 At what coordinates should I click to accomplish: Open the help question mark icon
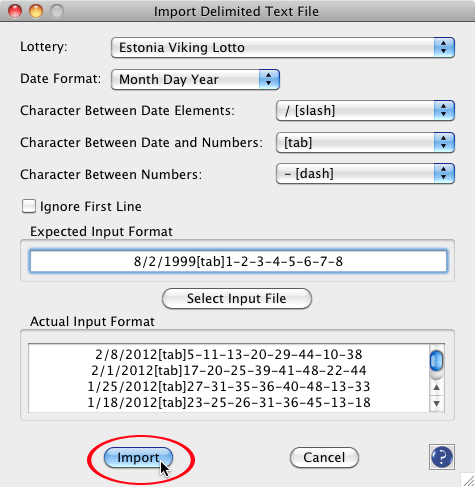coord(442,457)
